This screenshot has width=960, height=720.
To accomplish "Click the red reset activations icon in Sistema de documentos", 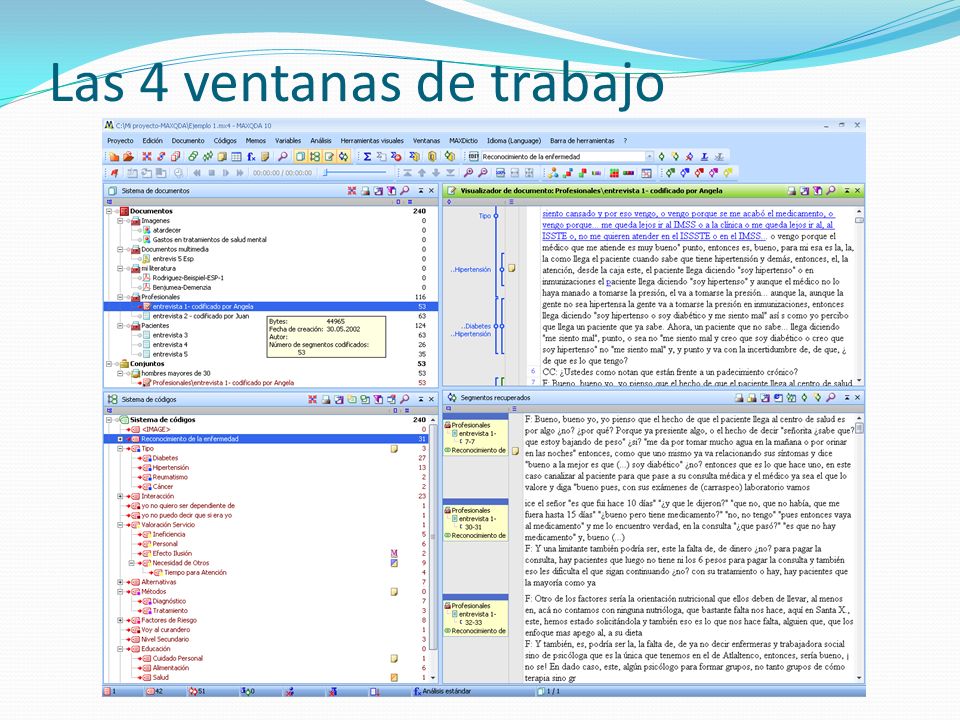I will coord(351,191).
